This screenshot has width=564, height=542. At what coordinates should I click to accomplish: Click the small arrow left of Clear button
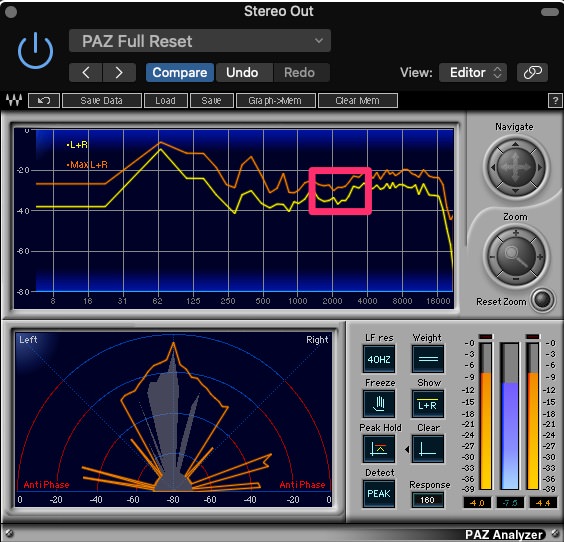pos(407,449)
